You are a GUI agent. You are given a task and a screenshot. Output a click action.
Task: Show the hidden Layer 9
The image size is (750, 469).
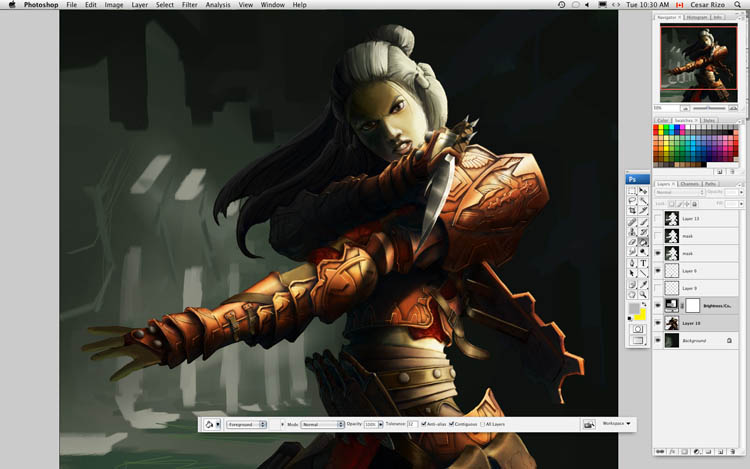tap(658, 288)
